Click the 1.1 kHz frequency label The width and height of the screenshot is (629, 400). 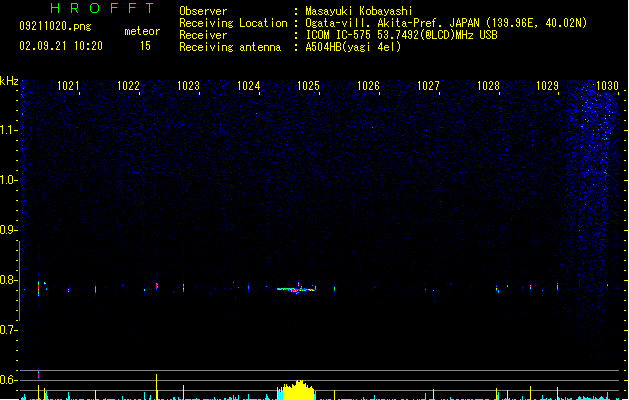pos(8,130)
